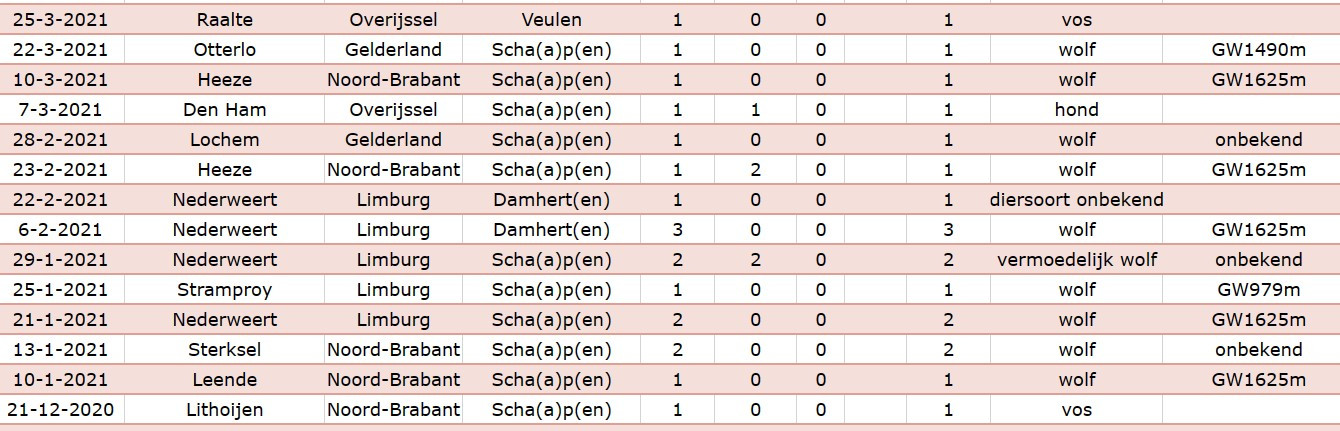Click the Leende location cell
This screenshot has width=1340, height=431.
224,379
